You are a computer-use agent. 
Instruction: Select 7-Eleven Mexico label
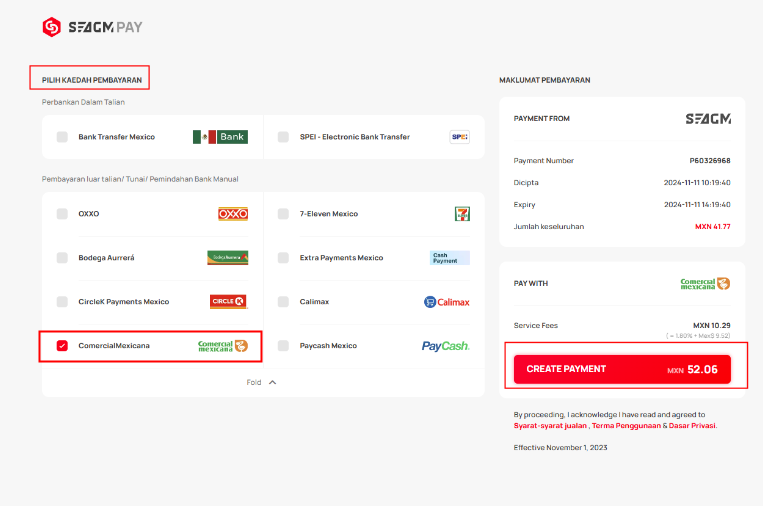coord(329,214)
